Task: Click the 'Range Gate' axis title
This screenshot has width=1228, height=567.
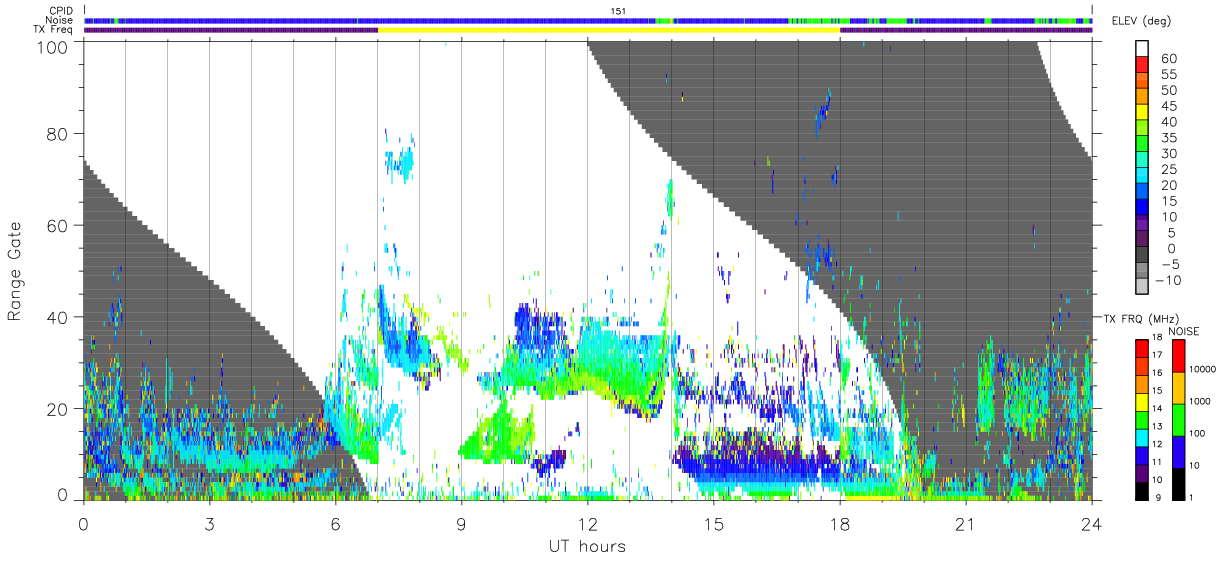Action: (x=15, y=272)
